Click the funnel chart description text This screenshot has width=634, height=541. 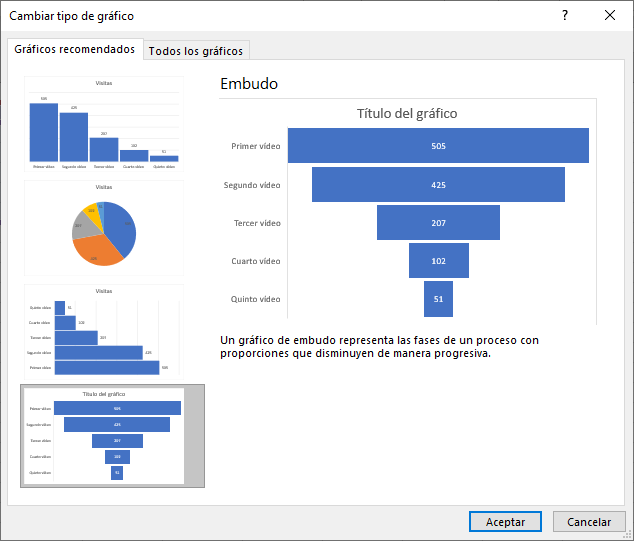pos(380,347)
